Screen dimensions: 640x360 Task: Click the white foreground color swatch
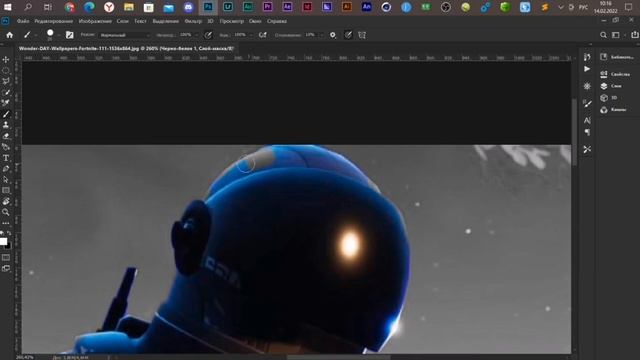pyautogui.click(x=3, y=241)
